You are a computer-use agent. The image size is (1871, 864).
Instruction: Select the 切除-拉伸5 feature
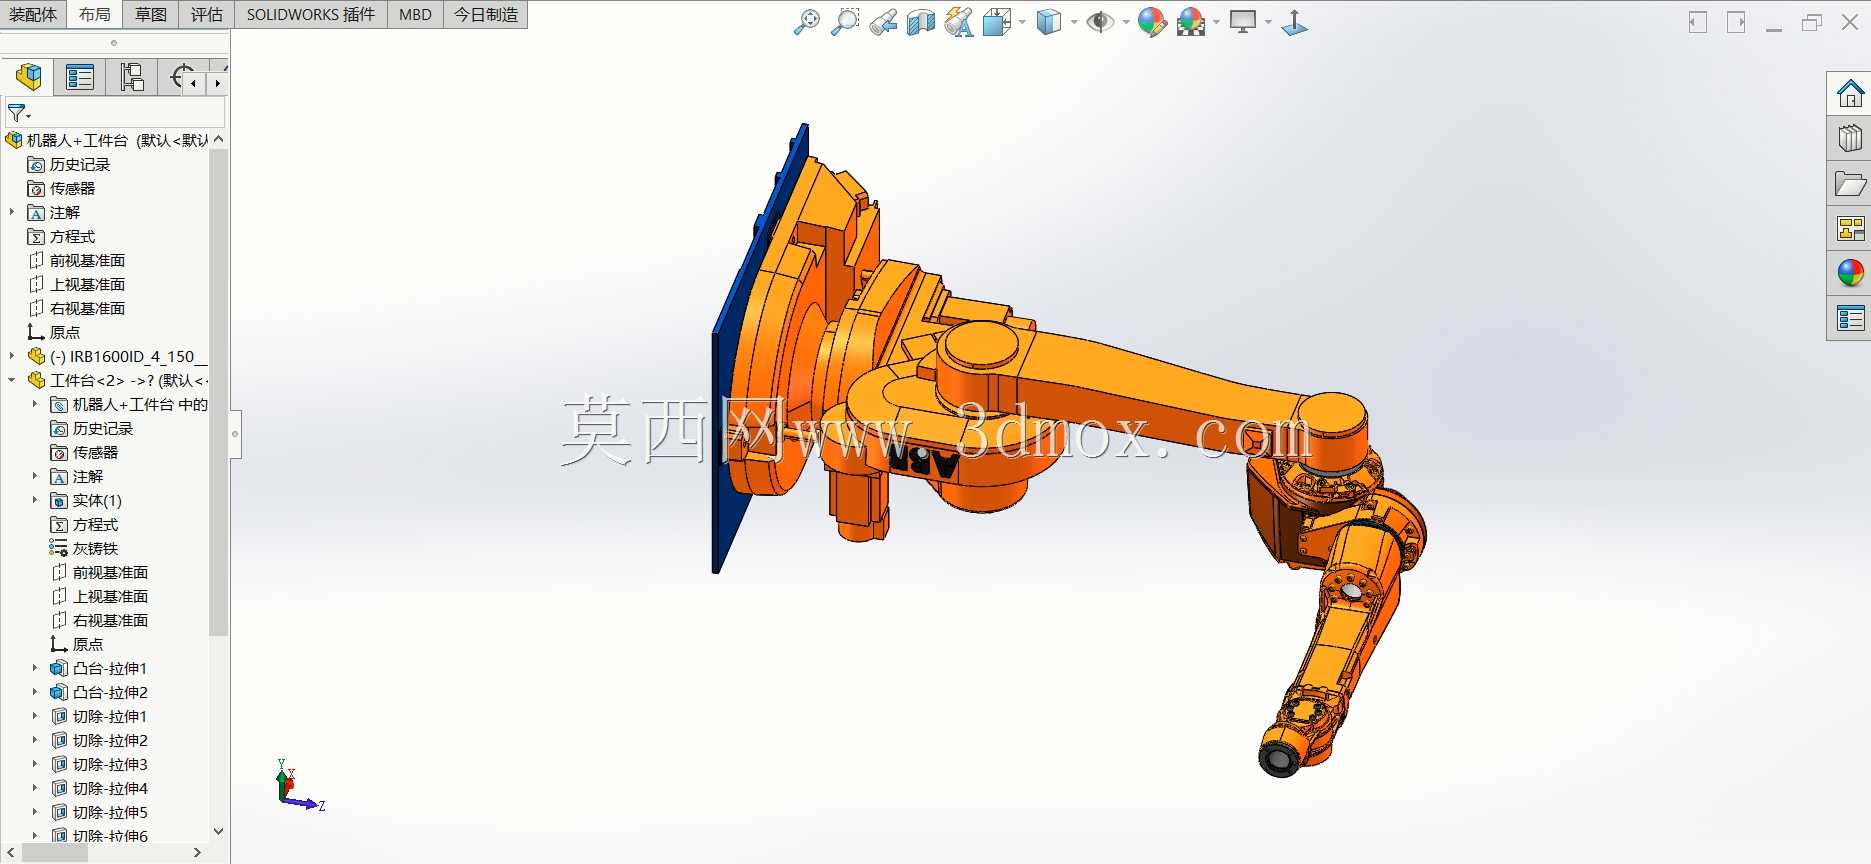[99, 812]
